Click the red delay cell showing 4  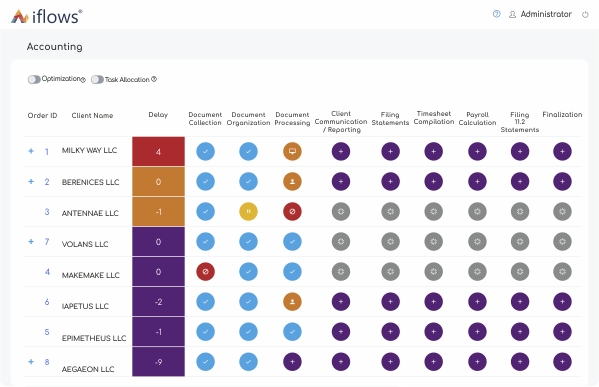coord(159,151)
